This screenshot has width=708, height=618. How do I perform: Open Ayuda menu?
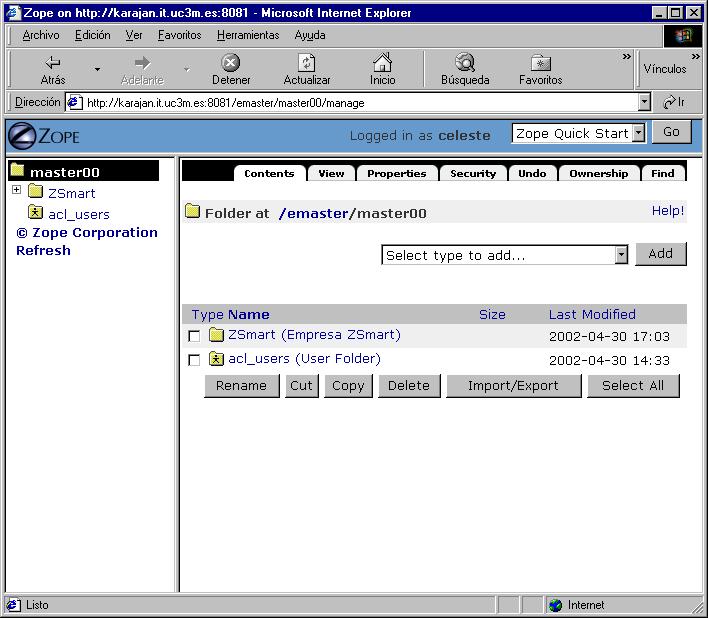pos(310,35)
